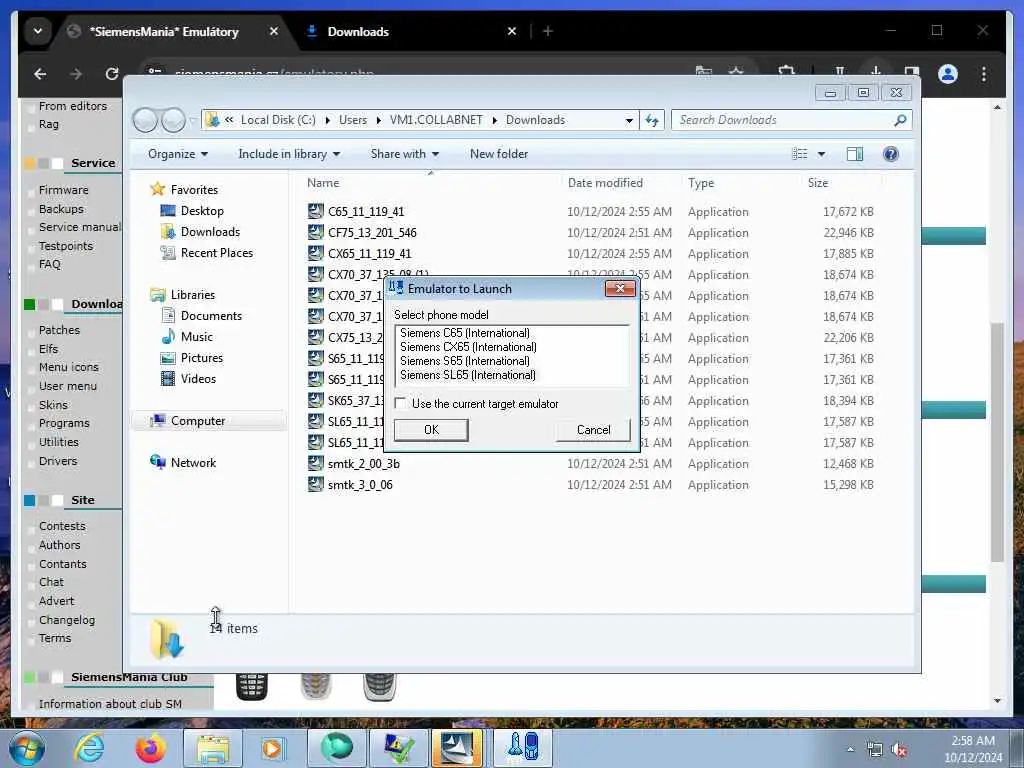Close the Emulator to Launch dialog
This screenshot has height=768, width=1024.
pyautogui.click(x=620, y=288)
